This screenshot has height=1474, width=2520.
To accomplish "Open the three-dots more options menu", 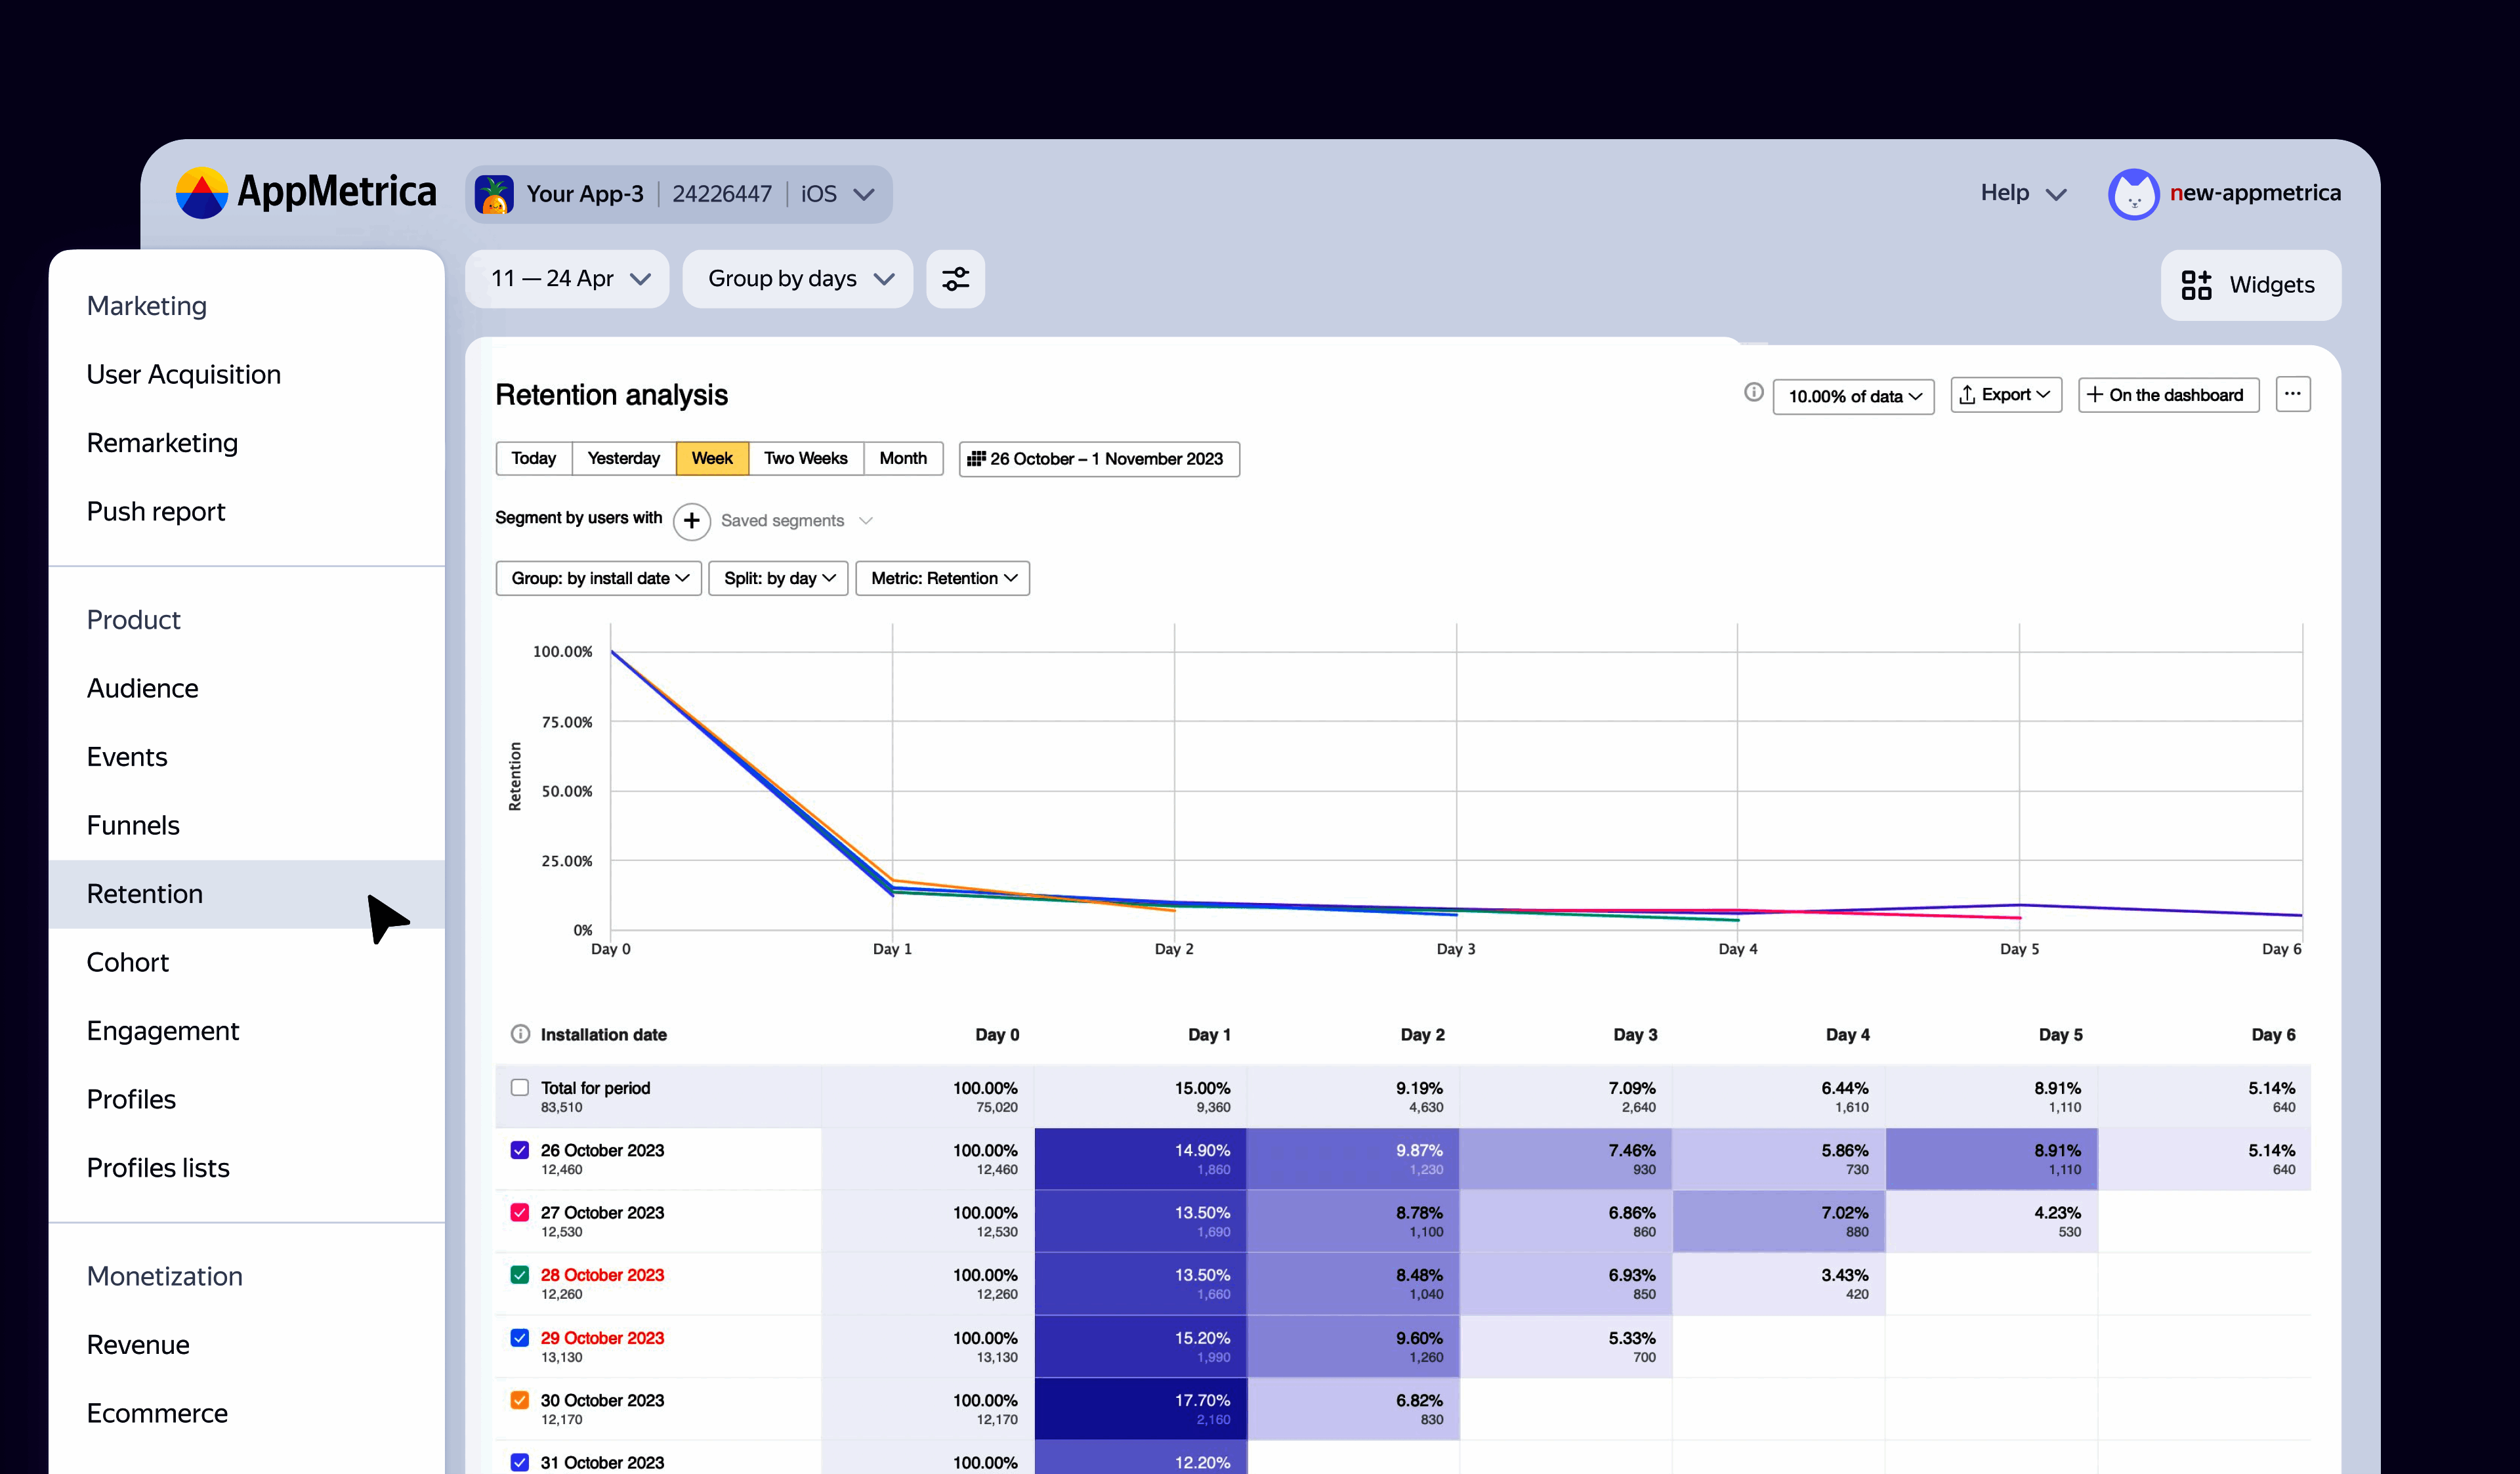I will (2292, 394).
